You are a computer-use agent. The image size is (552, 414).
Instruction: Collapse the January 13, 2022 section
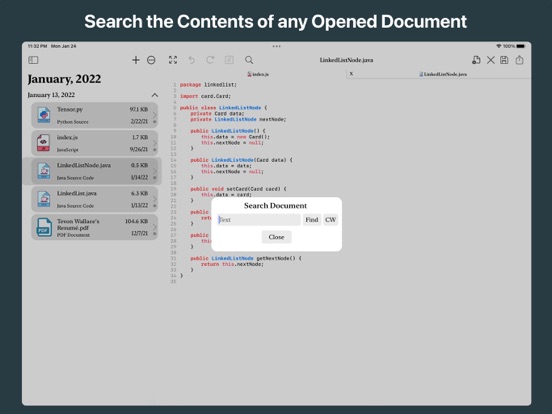click(x=155, y=95)
